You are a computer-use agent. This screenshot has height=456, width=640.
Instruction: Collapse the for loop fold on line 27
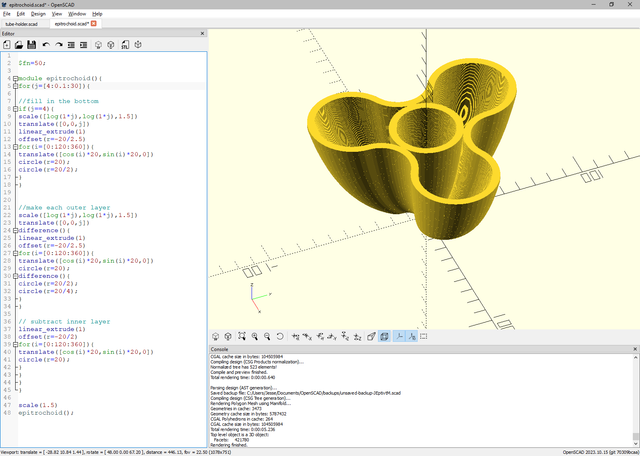pos(16,254)
